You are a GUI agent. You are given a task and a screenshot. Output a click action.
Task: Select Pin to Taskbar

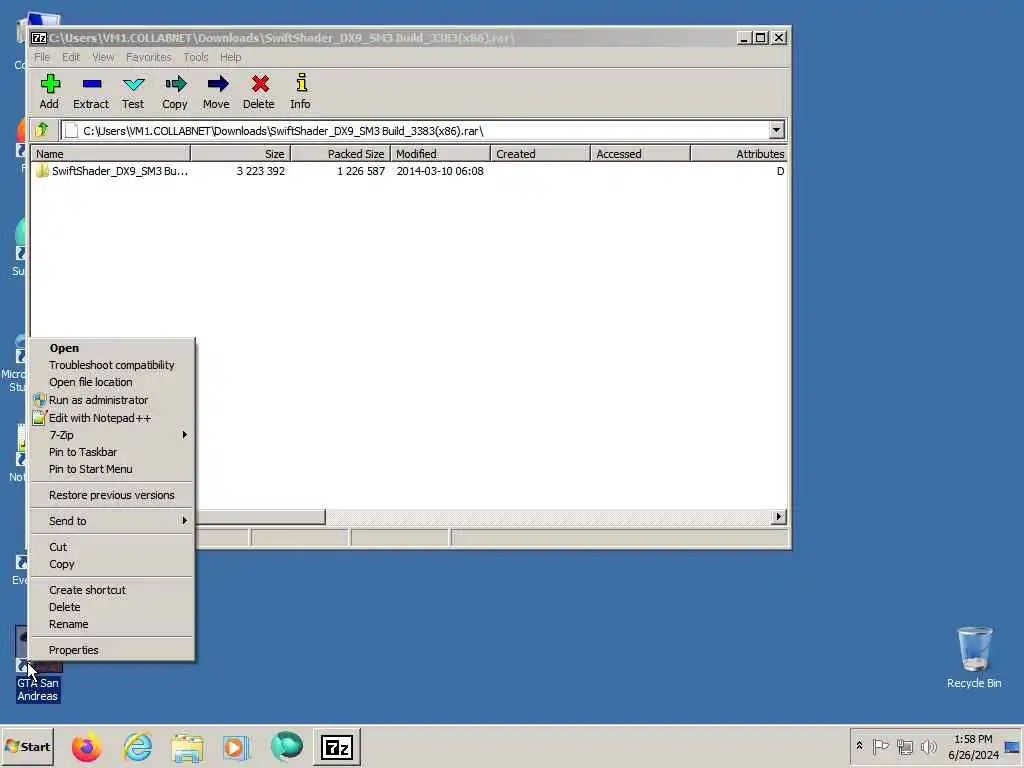click(x=112, y=452)
